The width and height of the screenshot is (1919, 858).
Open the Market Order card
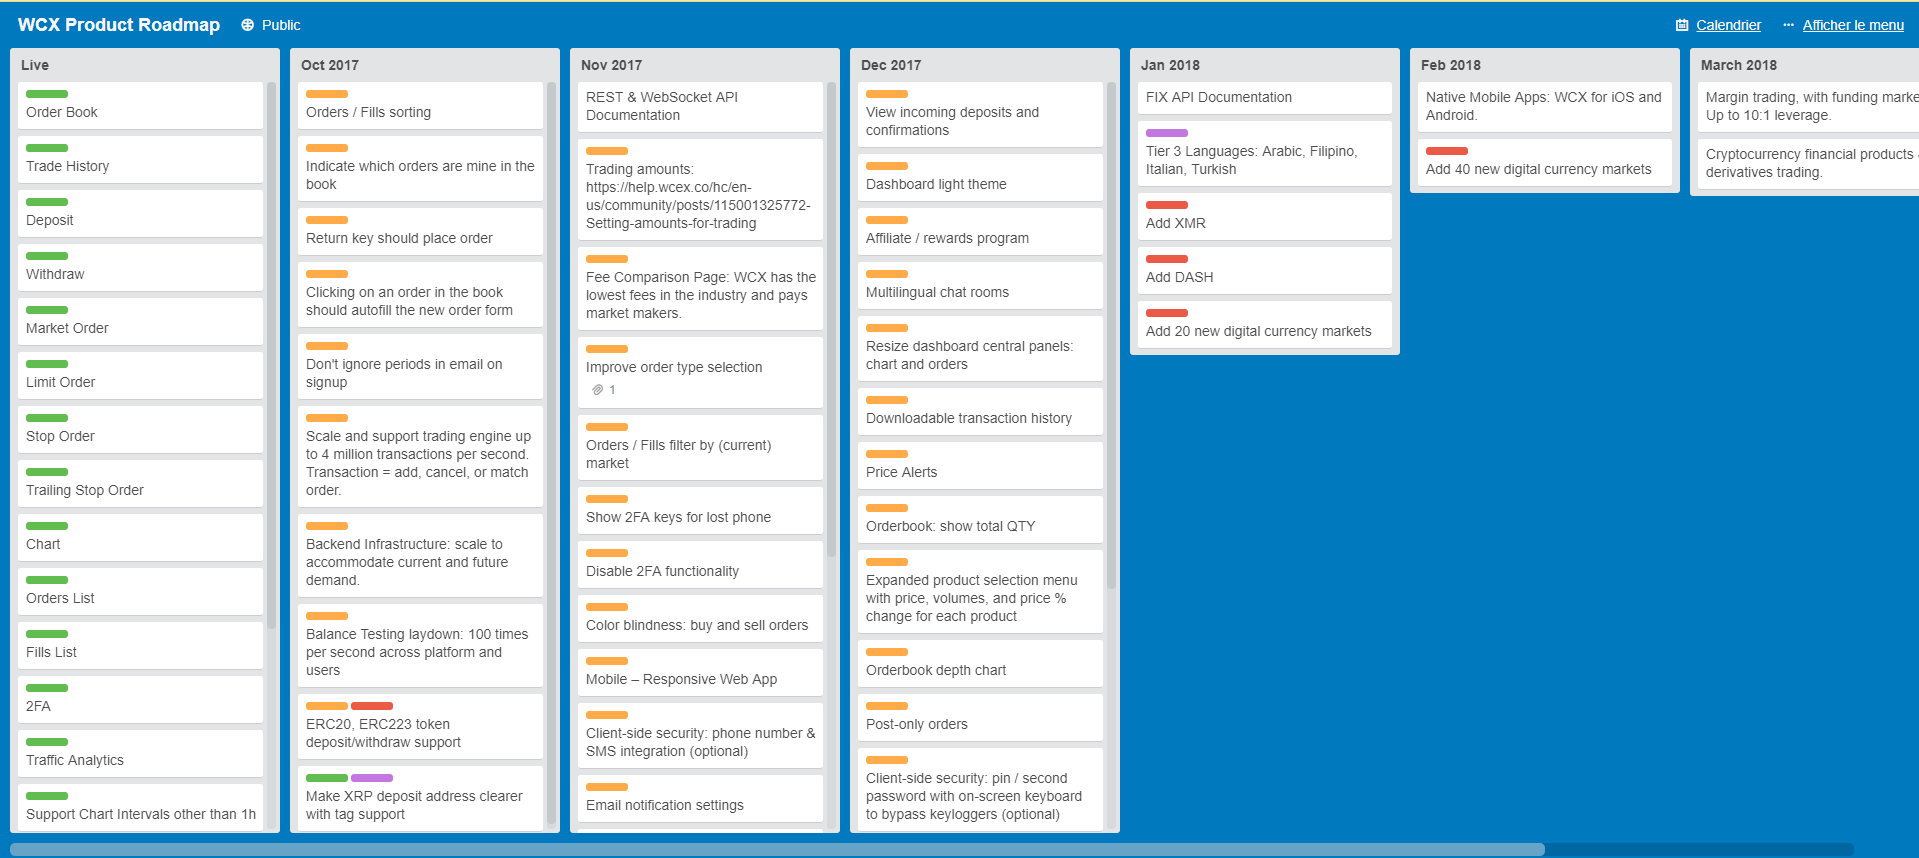point(140,321)
